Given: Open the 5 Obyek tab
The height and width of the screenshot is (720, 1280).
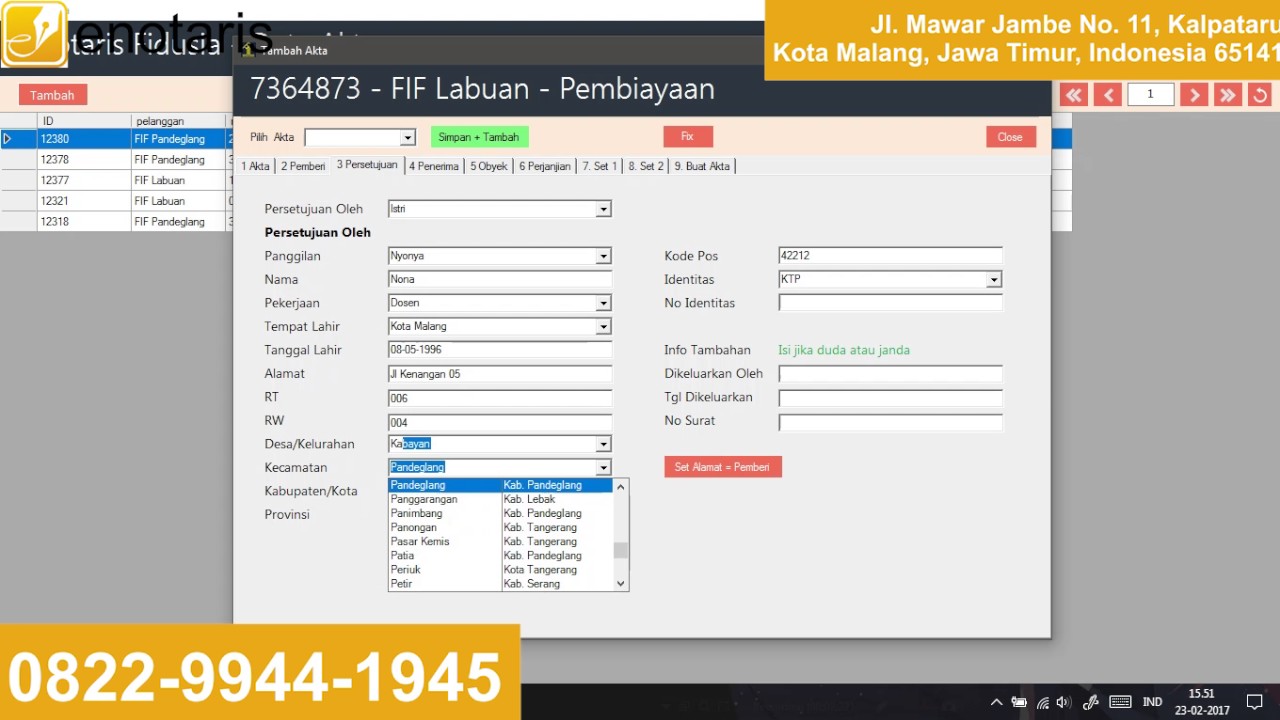Looking at the screenshot, I should (x=489, y=166).
